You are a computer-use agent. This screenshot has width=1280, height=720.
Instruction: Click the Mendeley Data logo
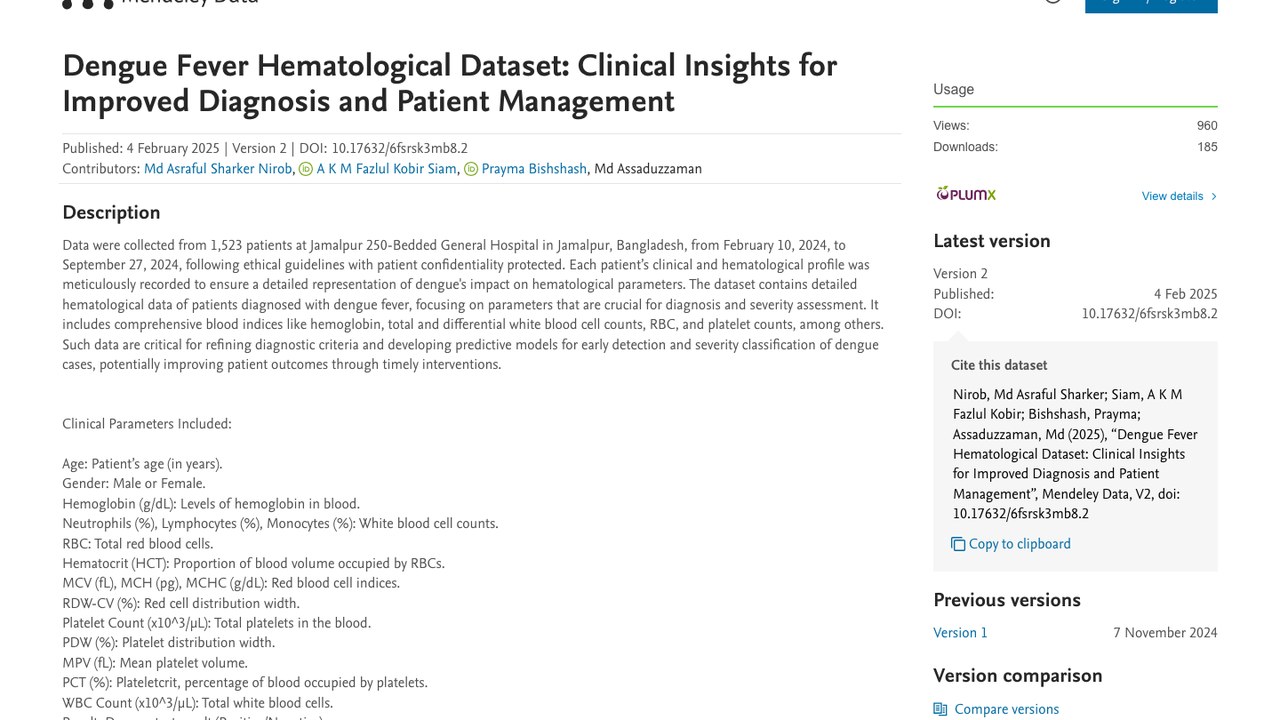point(160,3)
